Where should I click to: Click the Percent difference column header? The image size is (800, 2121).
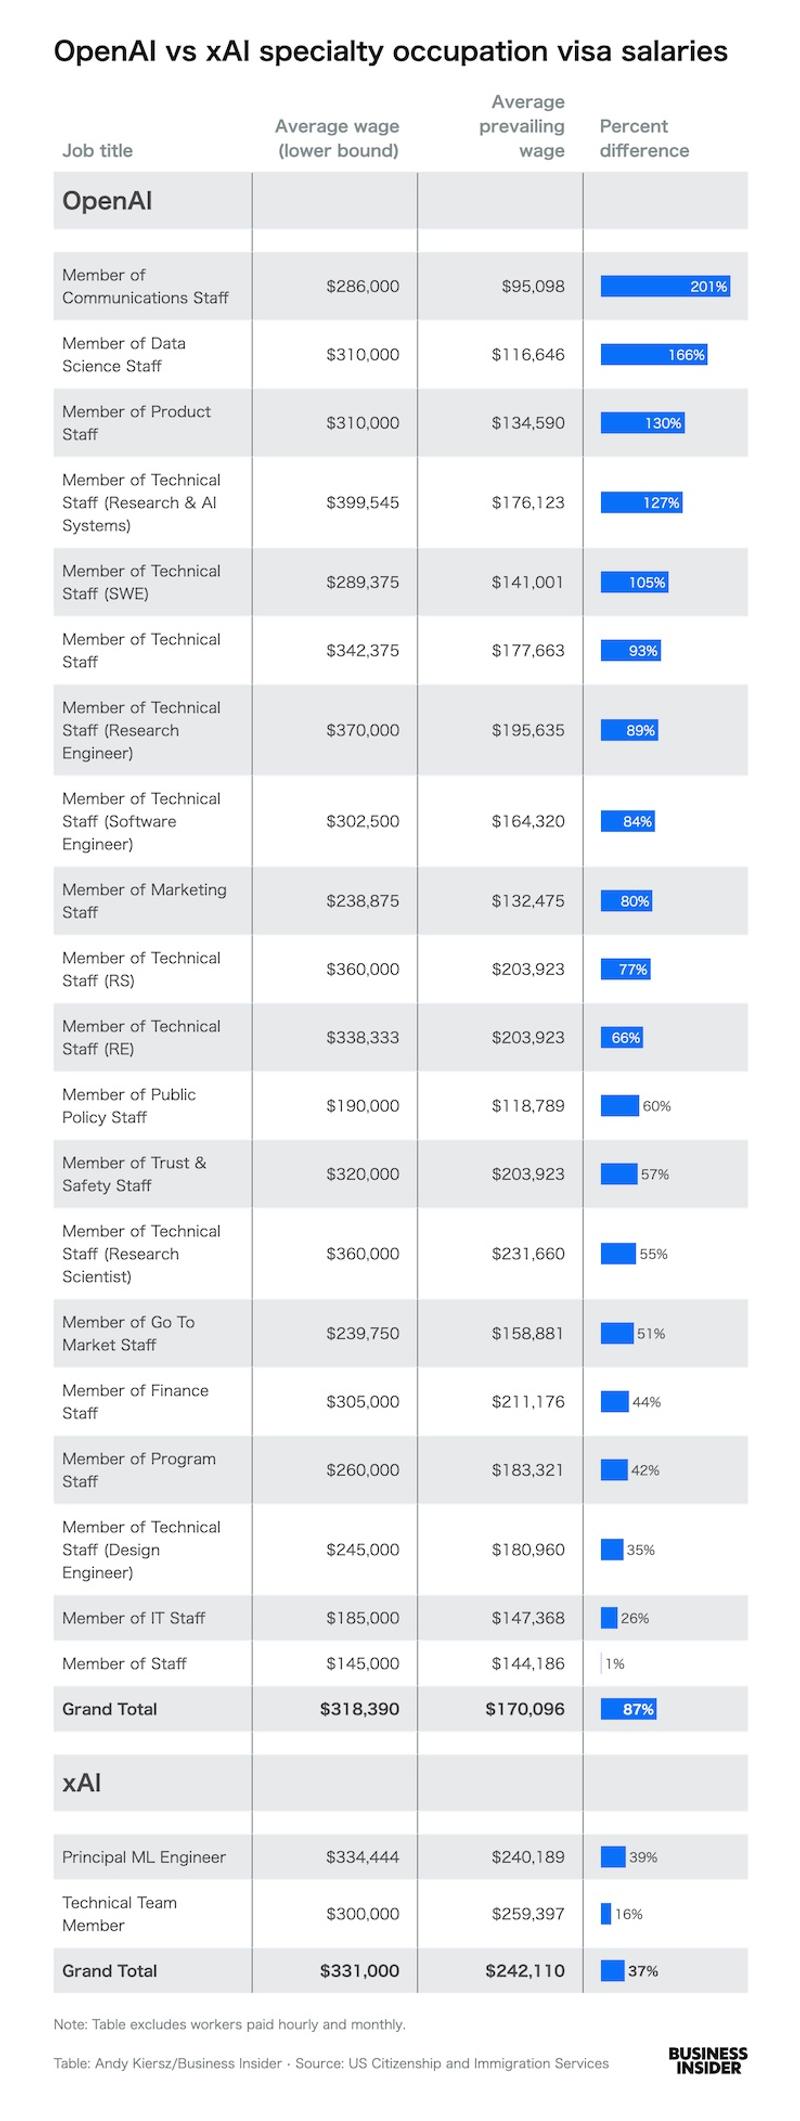click(x=644, y=139)
